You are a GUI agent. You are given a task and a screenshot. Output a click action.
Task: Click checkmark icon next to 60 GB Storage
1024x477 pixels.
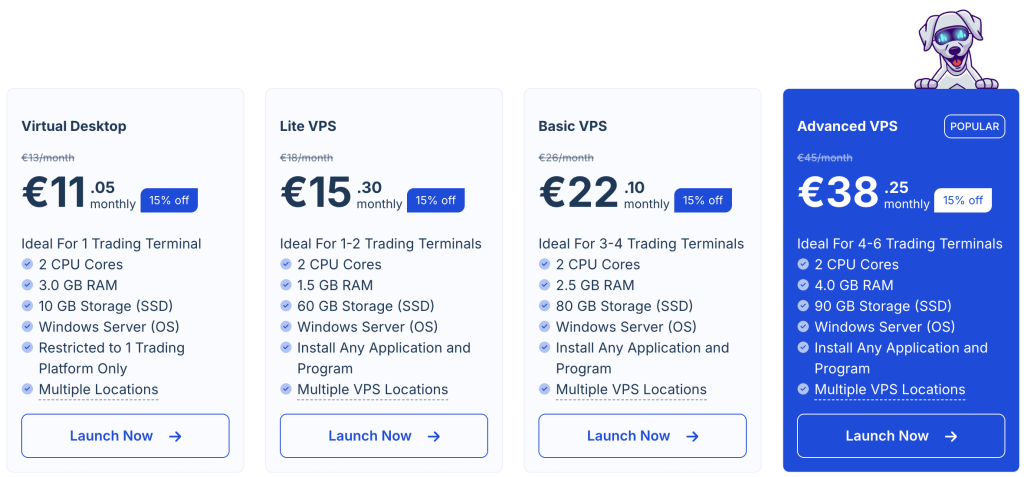point(286,306)
